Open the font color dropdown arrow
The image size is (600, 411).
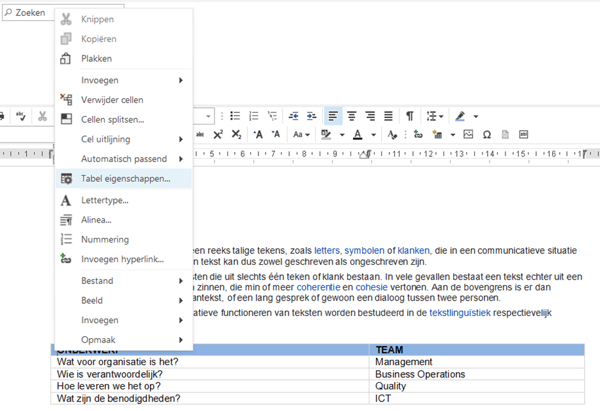point(373,135)
